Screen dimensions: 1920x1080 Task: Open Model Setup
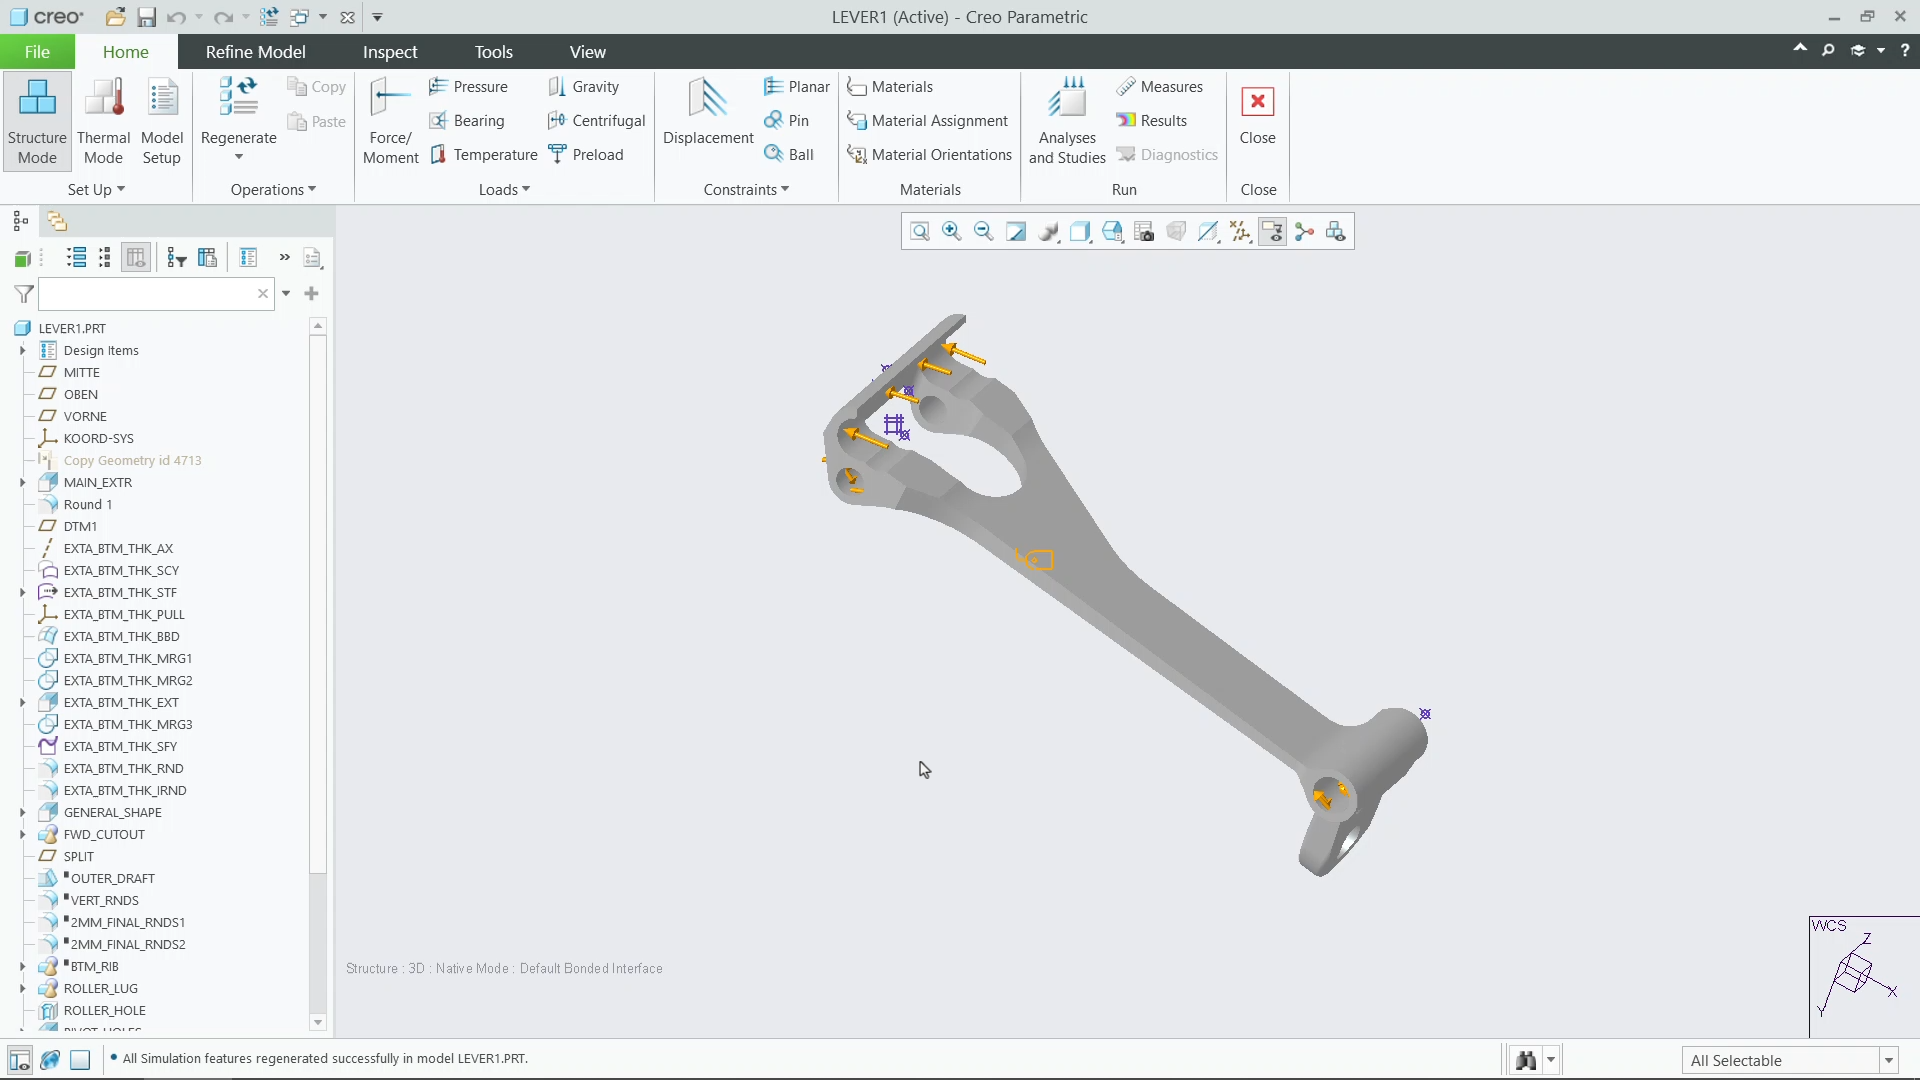point(162,121)
